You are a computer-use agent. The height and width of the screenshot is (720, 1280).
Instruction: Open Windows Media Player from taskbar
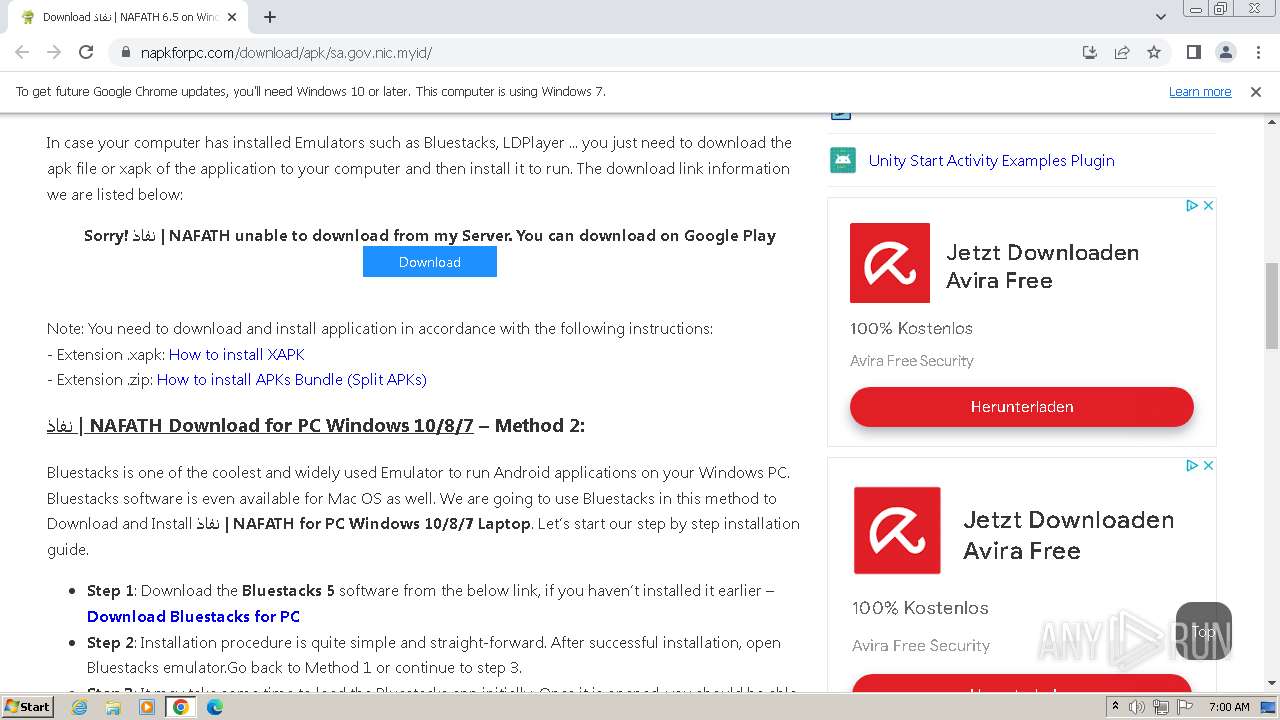click(x=147, y=707)
